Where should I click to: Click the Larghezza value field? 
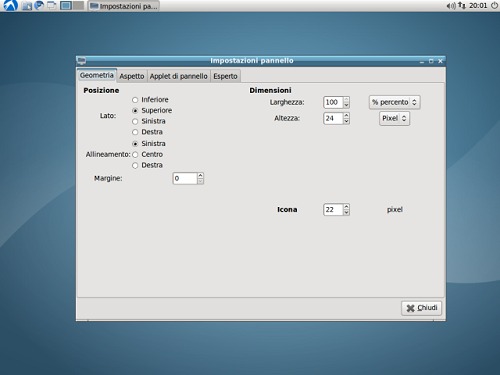coord(333,102)
